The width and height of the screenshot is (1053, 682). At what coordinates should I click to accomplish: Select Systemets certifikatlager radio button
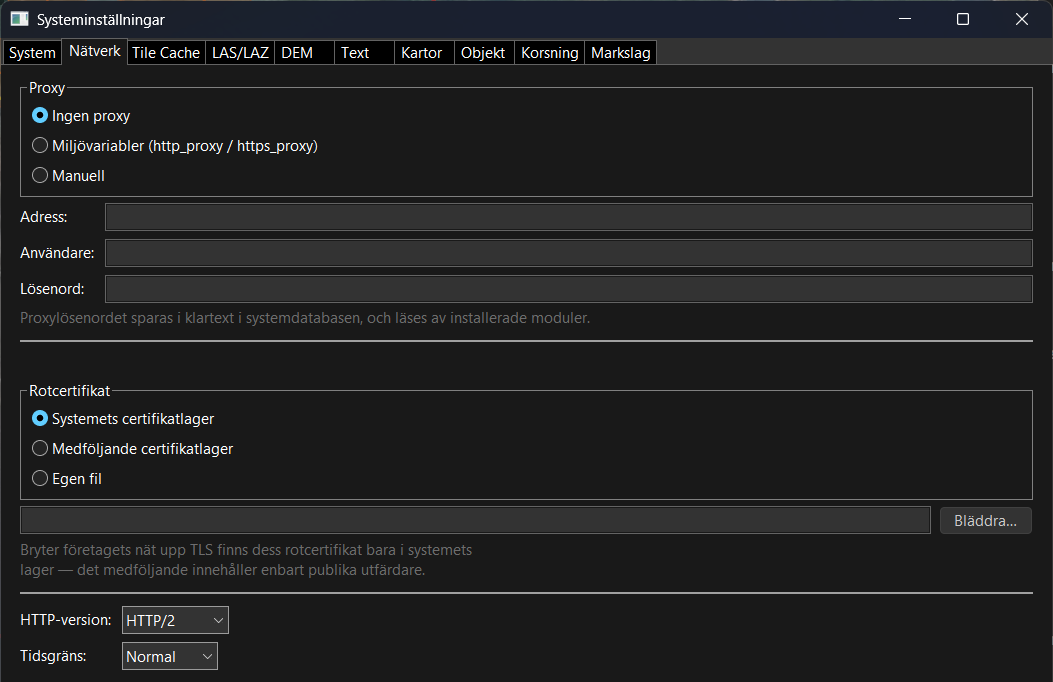click(123, 418)
